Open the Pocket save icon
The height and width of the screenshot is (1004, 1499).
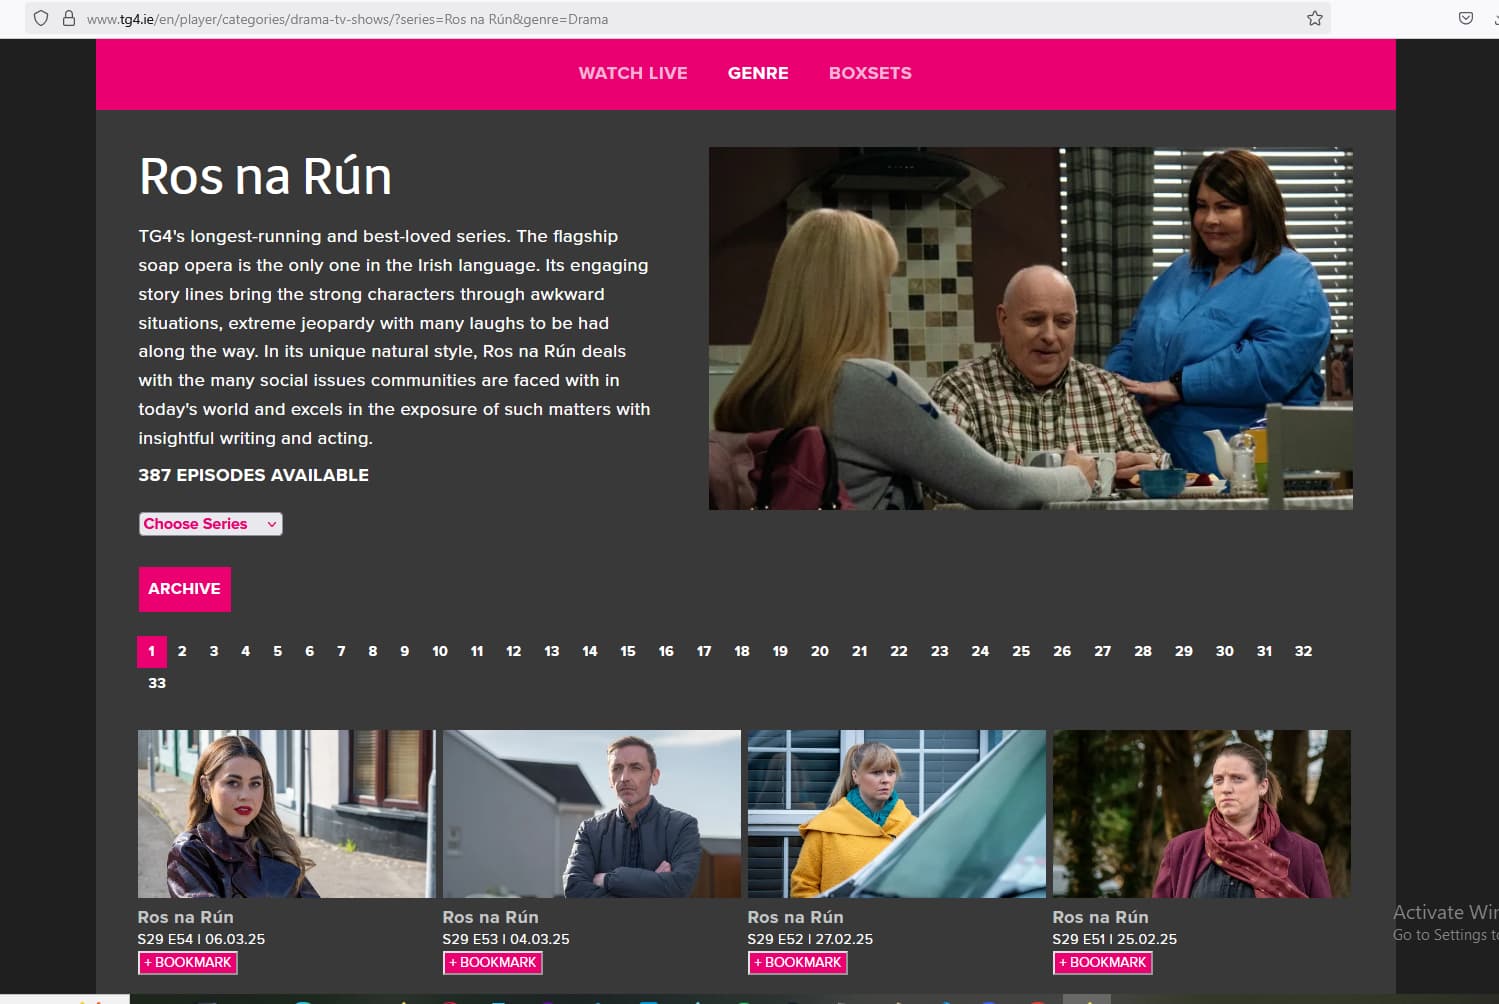coord(1466,18)
